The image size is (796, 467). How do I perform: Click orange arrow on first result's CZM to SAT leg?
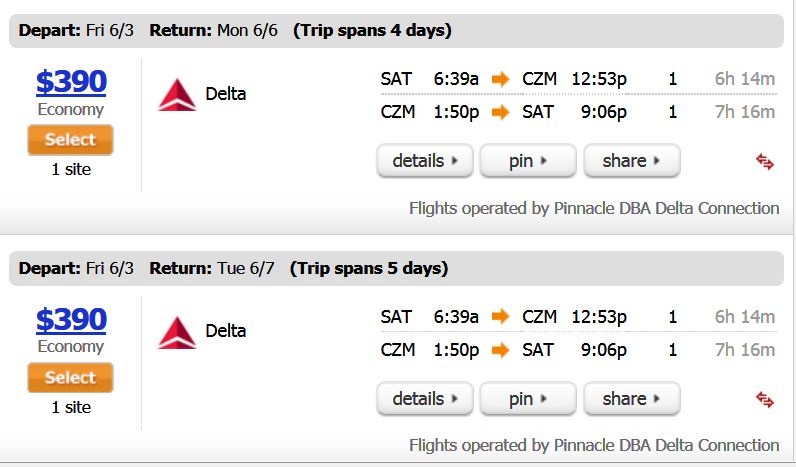coord(501,112)
